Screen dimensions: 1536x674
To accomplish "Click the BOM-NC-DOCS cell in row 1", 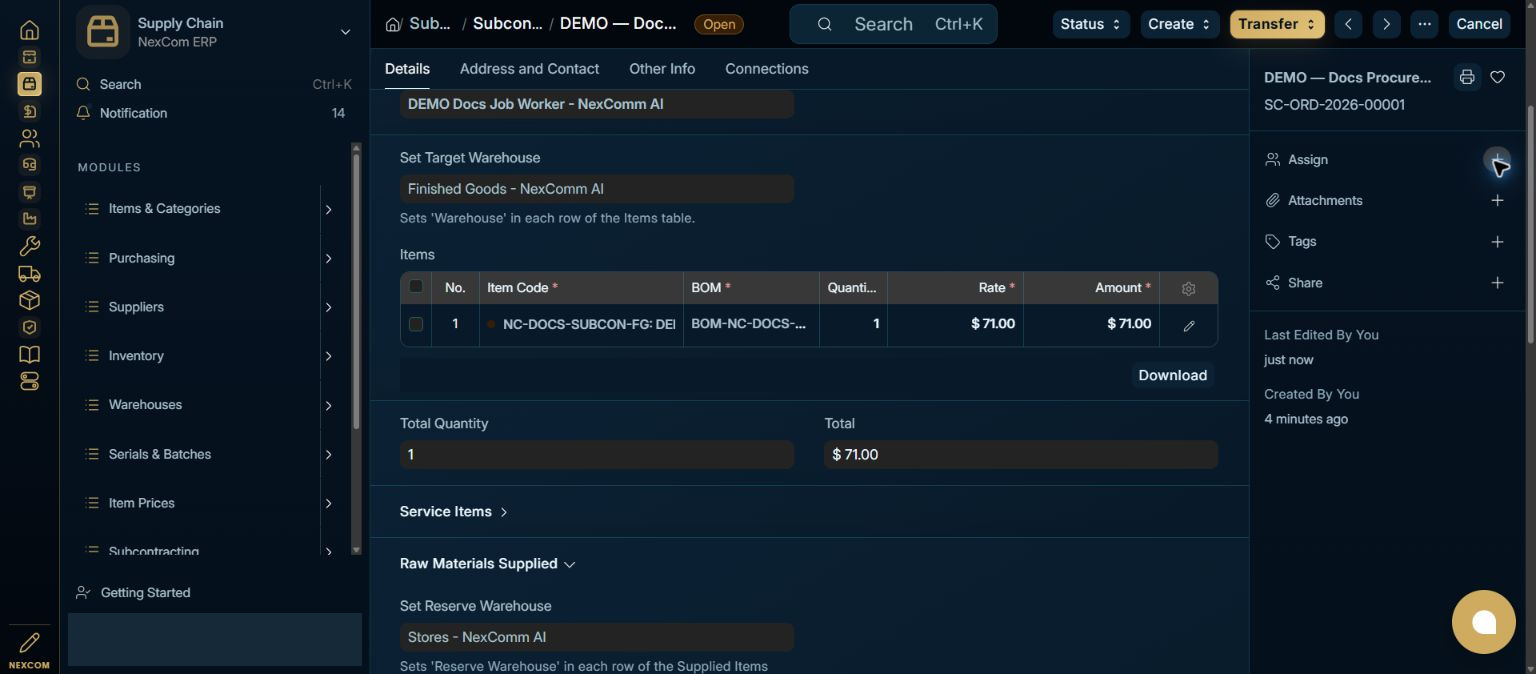I will [x=751, y=324].
